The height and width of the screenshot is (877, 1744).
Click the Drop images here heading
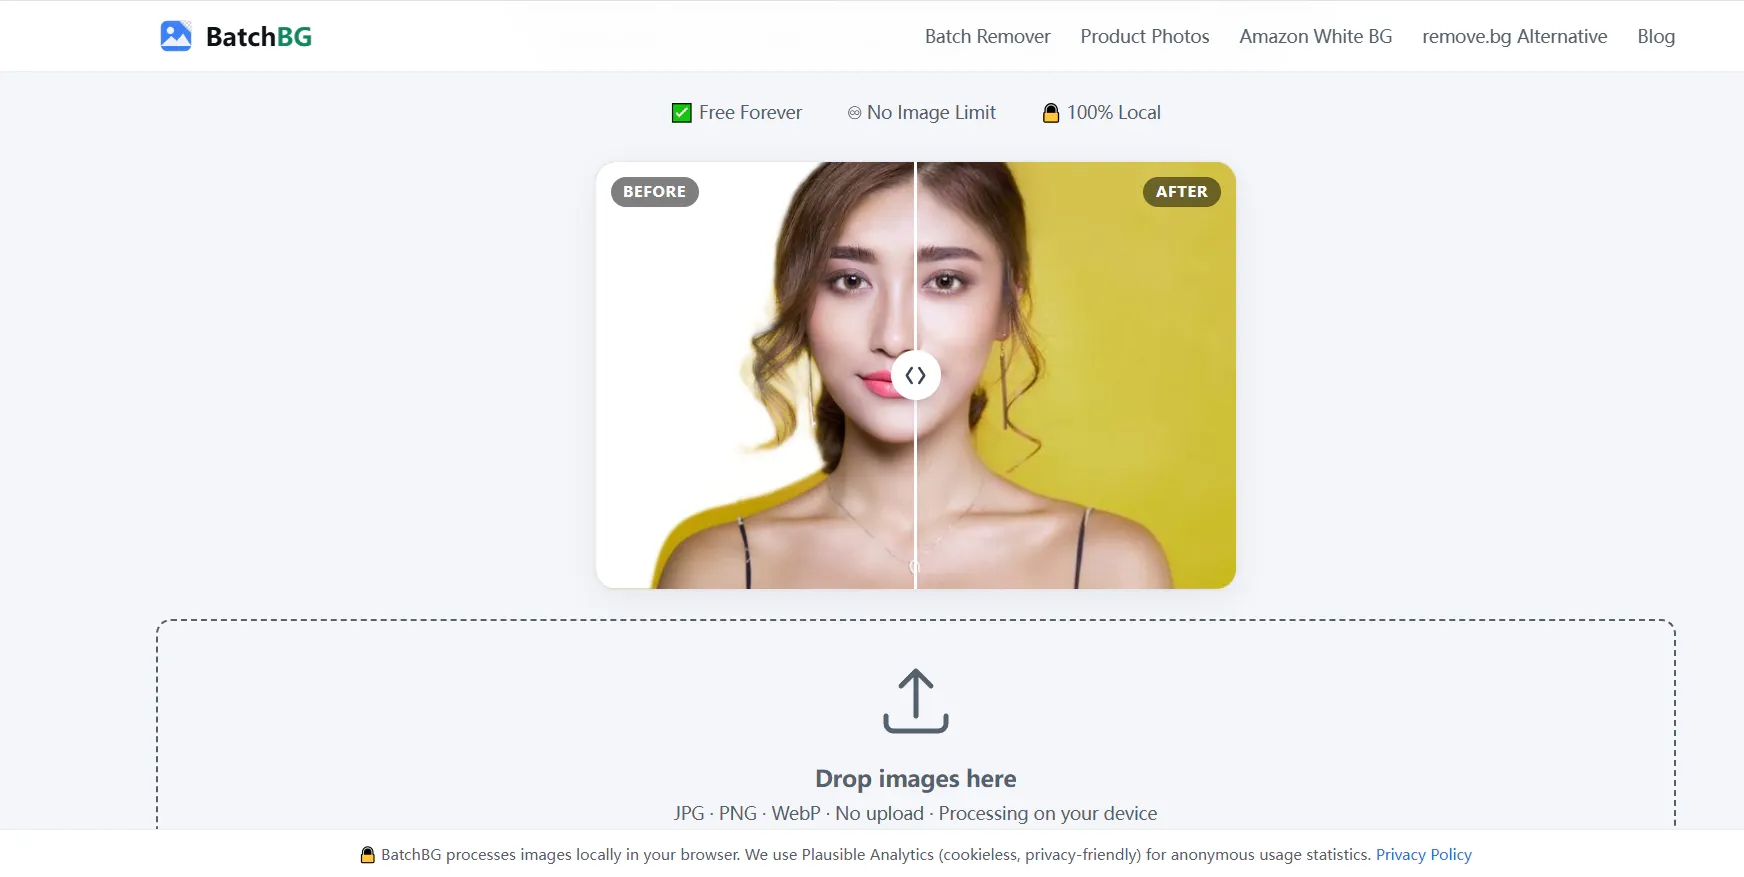click(916, 779)
